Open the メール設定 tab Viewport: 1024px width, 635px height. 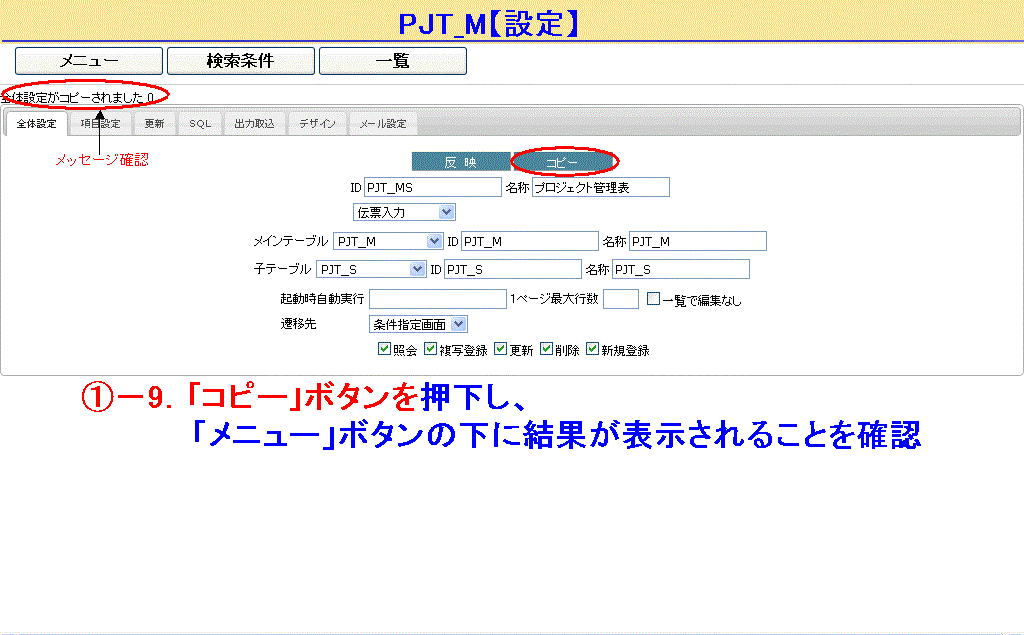pos(383,124)
